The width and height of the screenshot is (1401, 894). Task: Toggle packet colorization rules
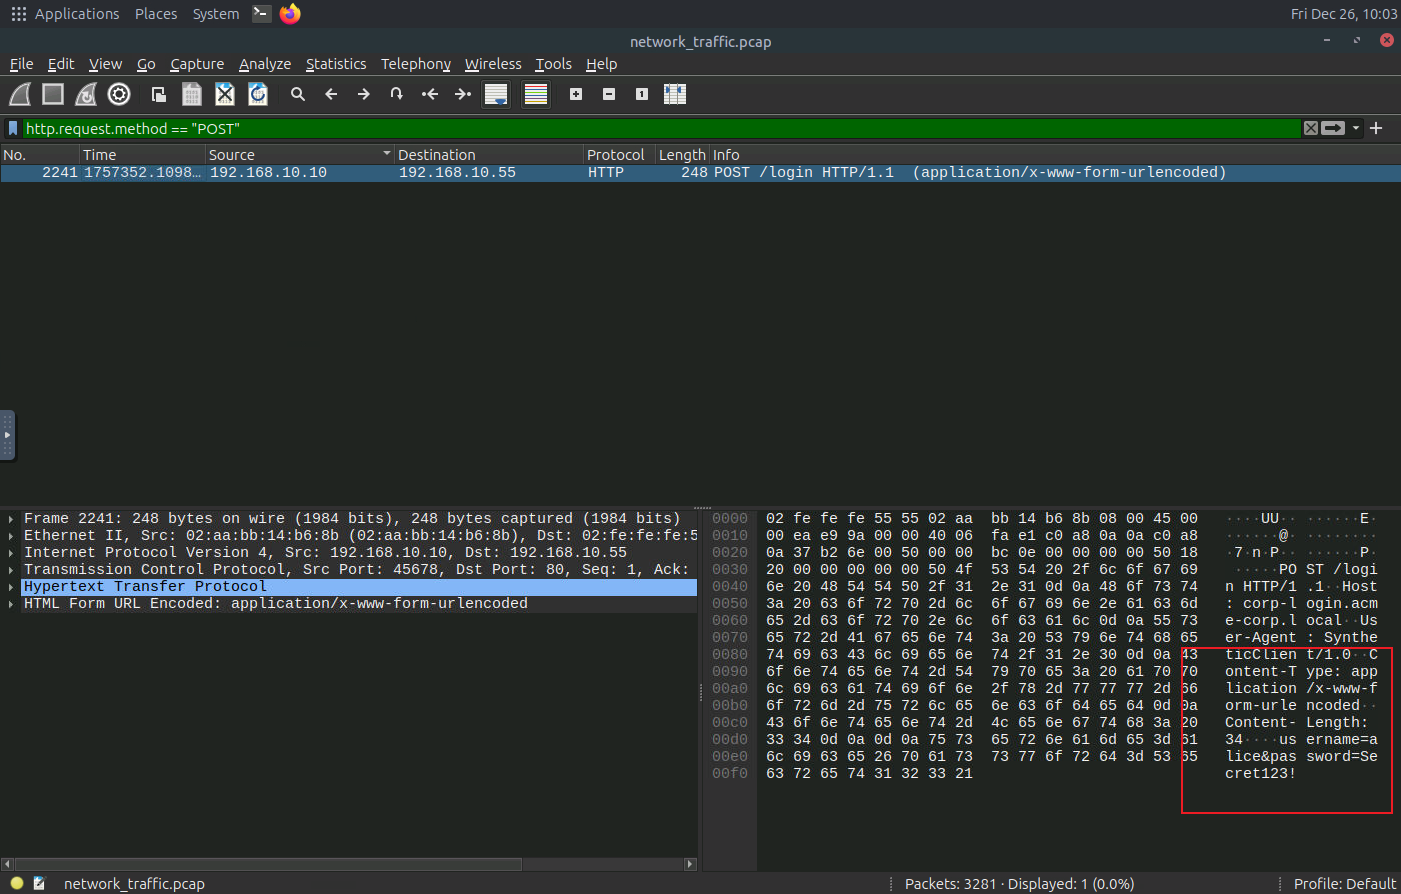[536, 94]
